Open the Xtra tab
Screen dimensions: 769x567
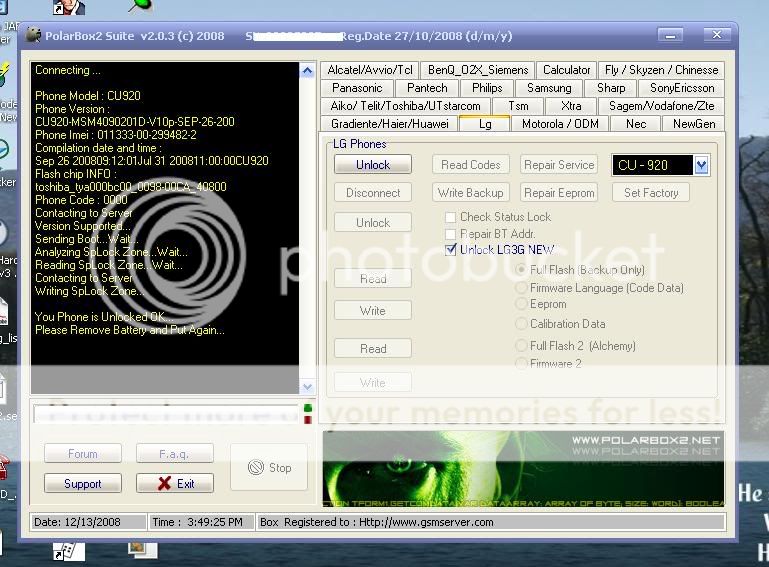(x=571, y=106)
